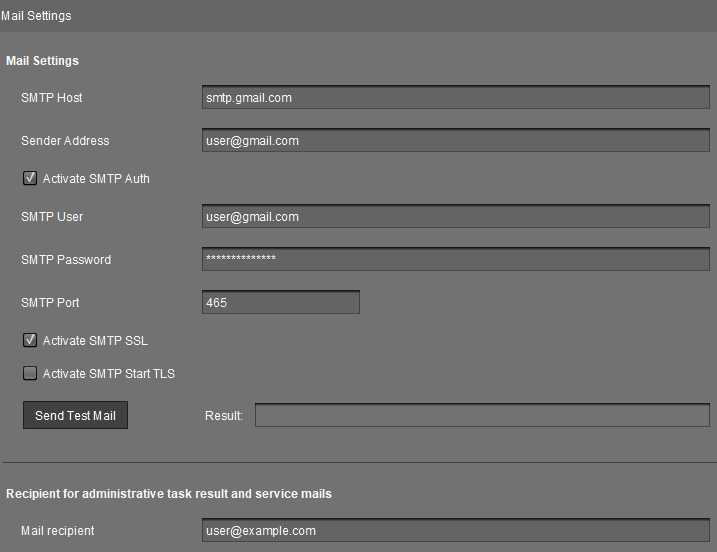Click into the SMTP Password field
Viewport: 717px width, 552px height.
pos(455,260)
